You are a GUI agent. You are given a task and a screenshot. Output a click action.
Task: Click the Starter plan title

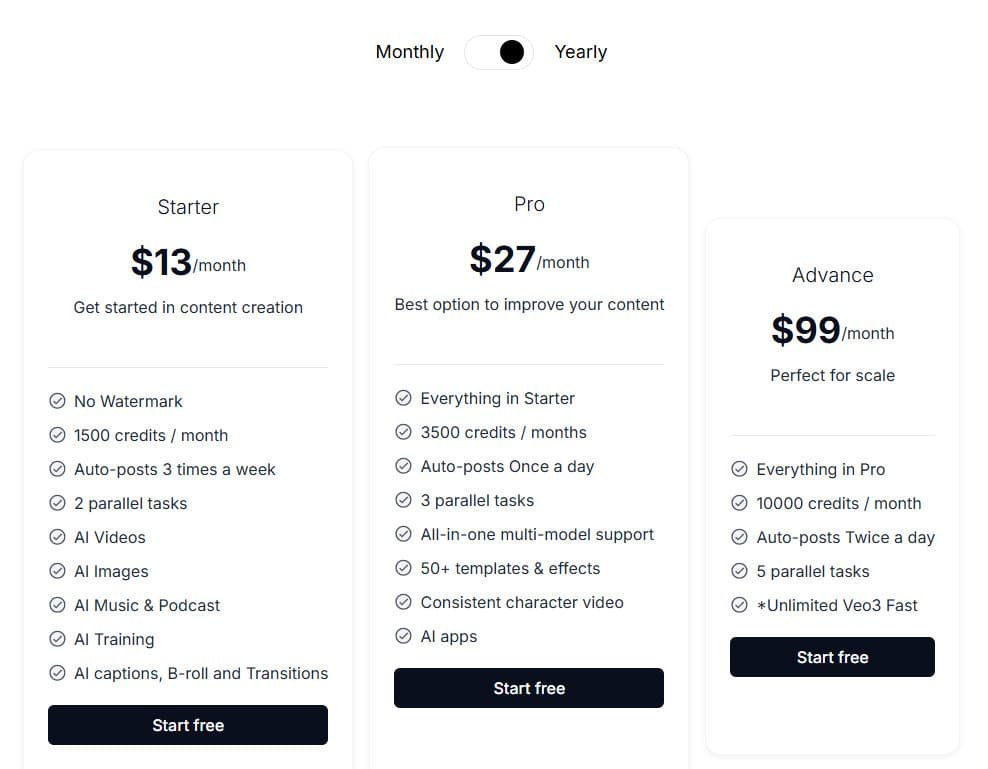pyautogui.click(x=188, y=207)
